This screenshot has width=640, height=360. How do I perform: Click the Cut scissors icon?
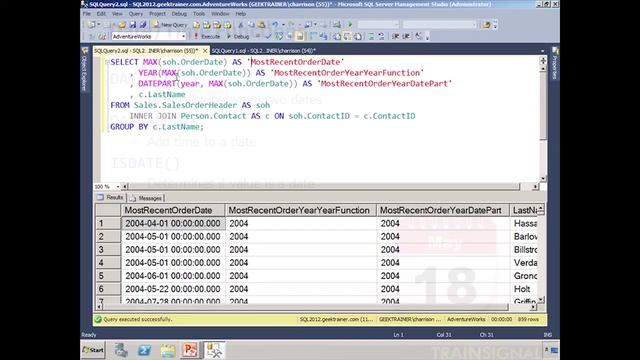[241, 25]
